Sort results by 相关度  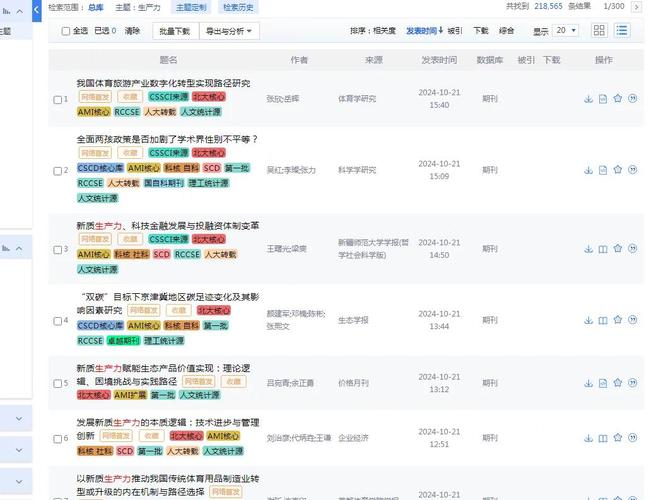point(384,31)
